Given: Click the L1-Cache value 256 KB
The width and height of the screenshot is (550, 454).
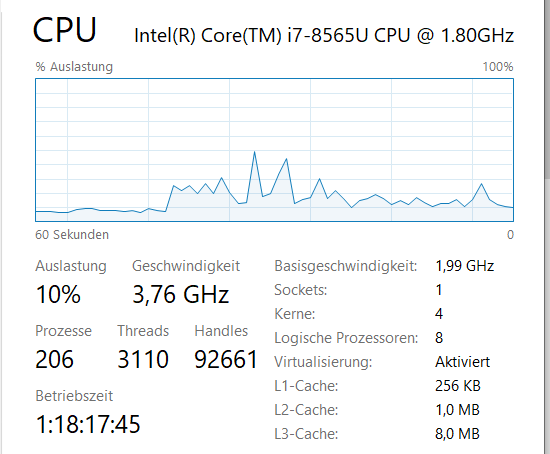Looking at the screenshot, I should pos(458,386).
